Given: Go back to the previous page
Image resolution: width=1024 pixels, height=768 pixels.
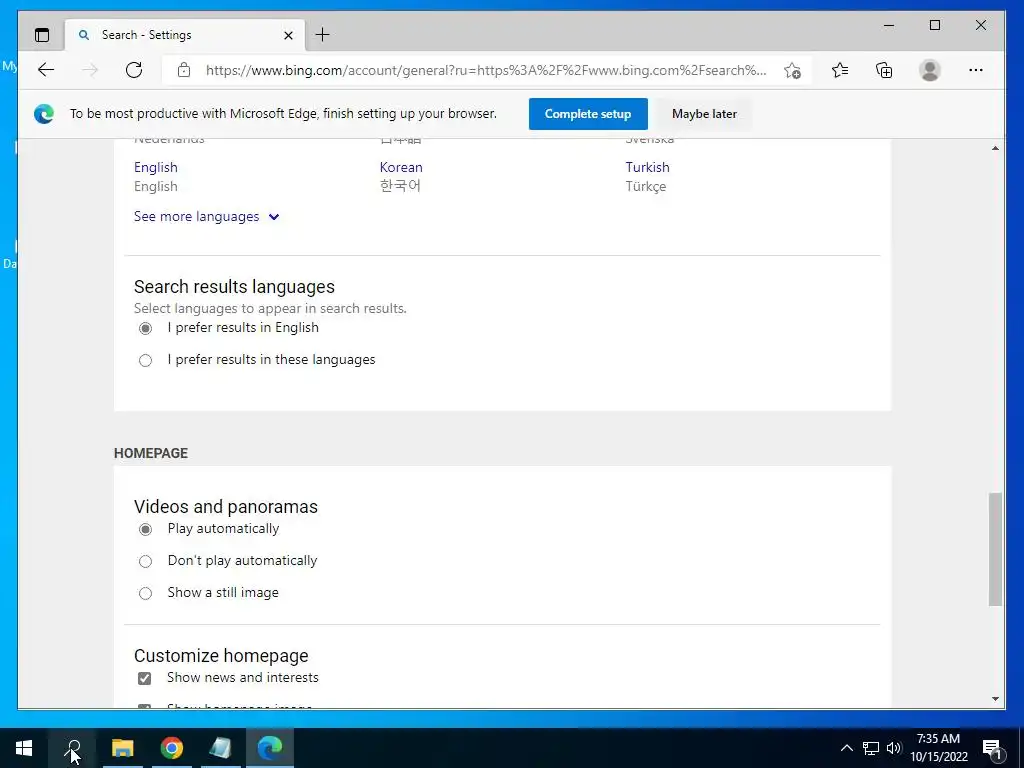Looking at the screenshot, I should coord(46,70).
